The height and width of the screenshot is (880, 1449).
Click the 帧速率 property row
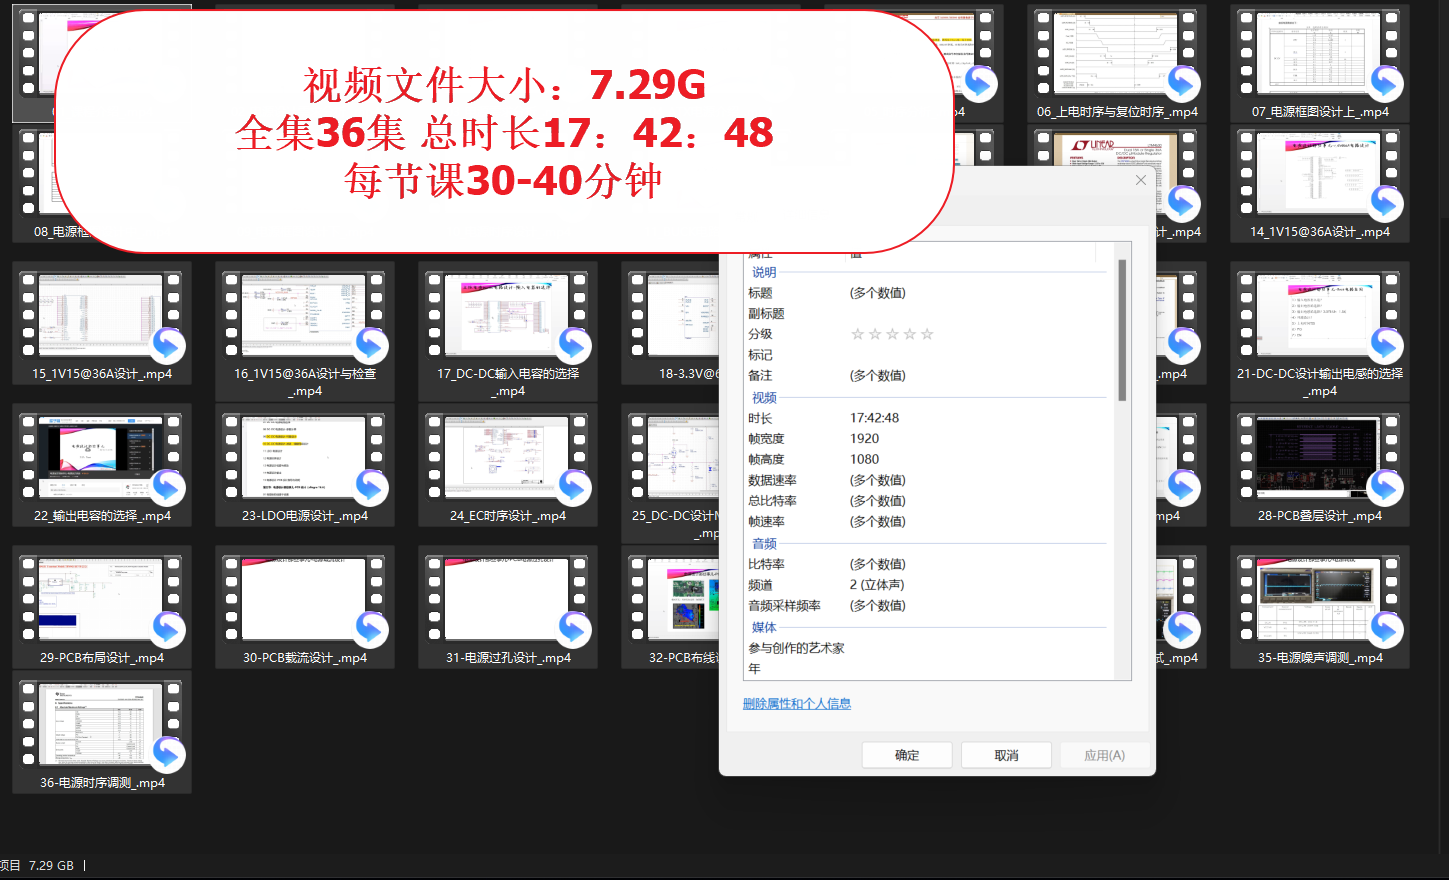point(926,522)
